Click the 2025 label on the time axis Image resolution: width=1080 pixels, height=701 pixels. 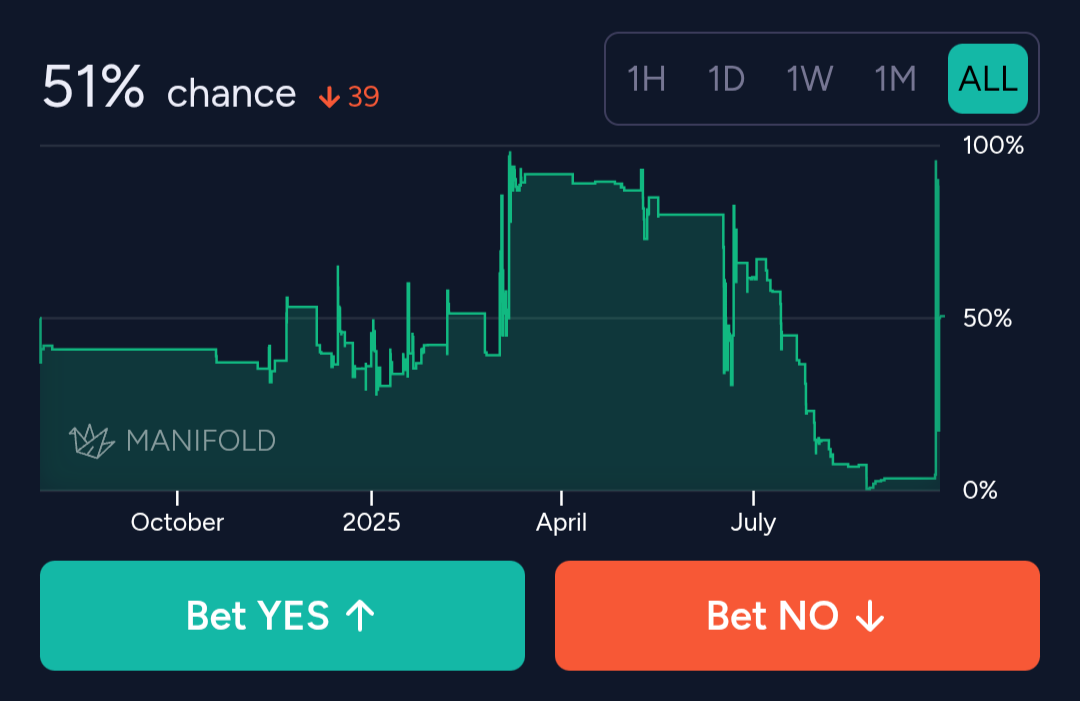pyautogui.click(x=371, y=522)
